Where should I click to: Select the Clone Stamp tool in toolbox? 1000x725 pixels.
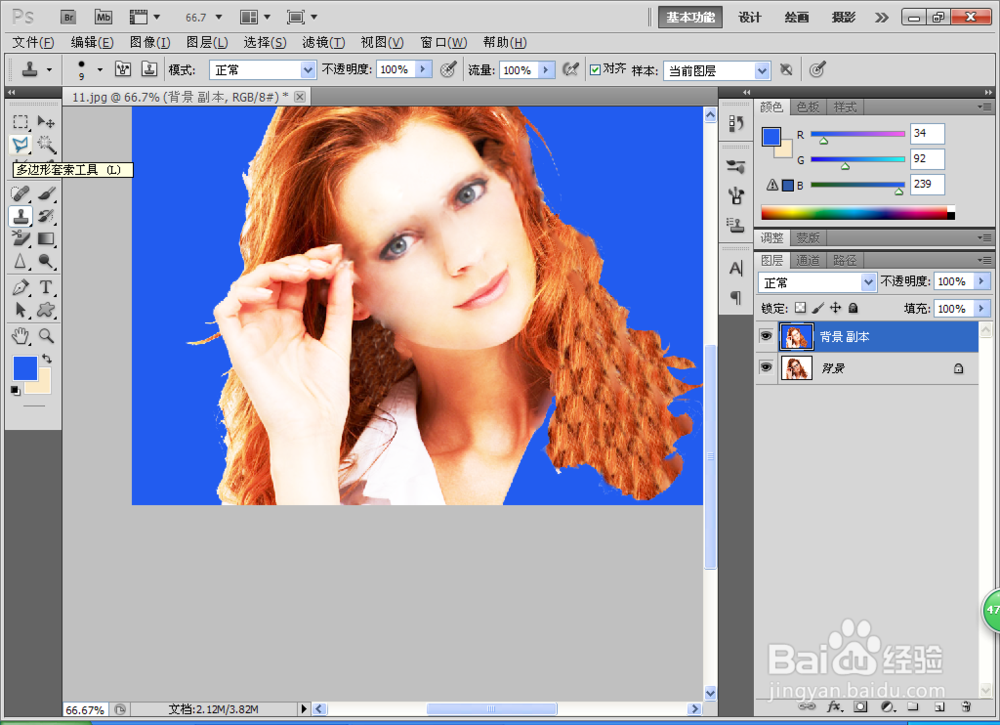point(20,216)
